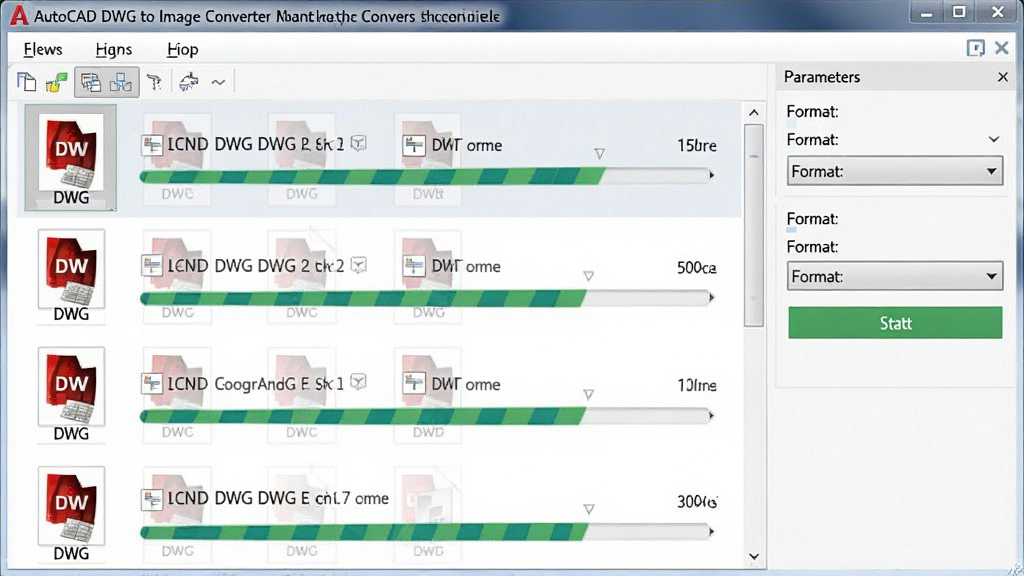Click the file icon before ICND in the cnl.7 ome row

pos(152,500)
